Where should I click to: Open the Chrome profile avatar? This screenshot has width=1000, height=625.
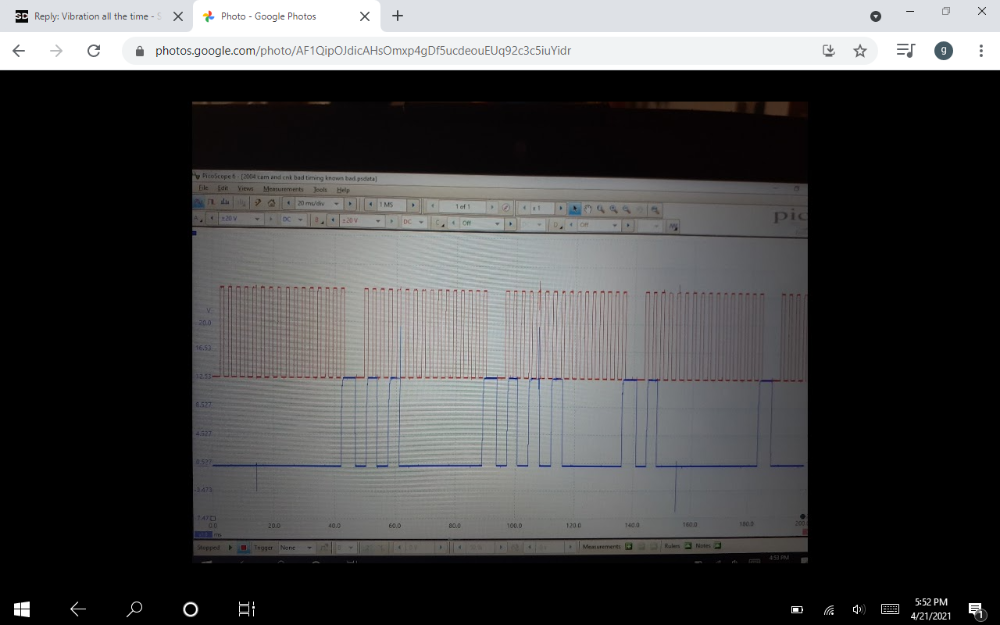pyautogui.click(x=943, y=51)
